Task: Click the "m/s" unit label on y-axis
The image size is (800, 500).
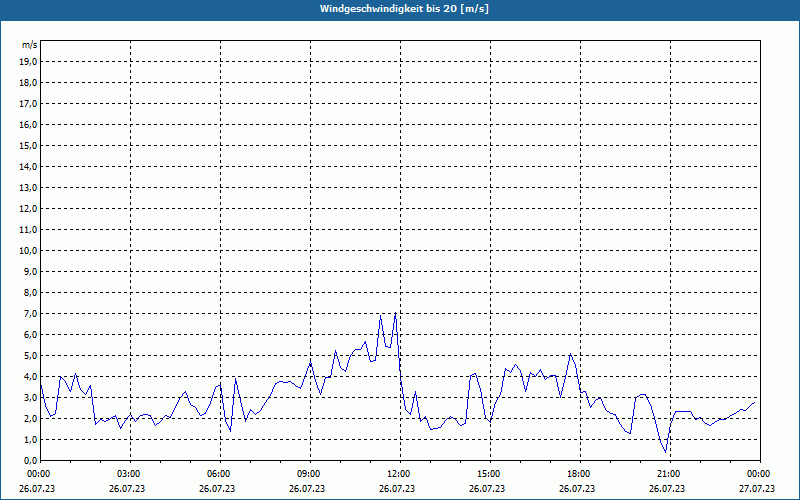Action: (30, 45)
